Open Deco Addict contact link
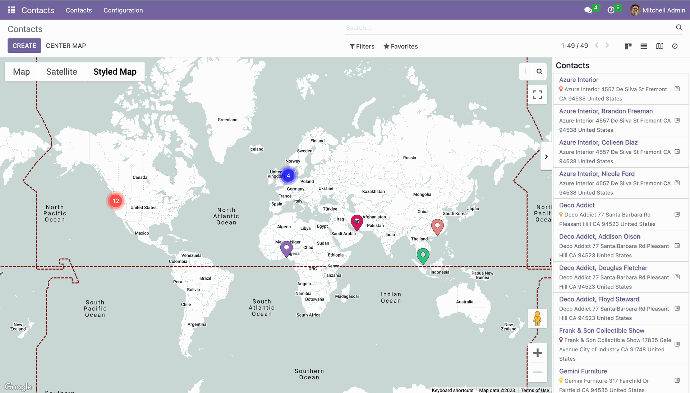 coord(576,205)
